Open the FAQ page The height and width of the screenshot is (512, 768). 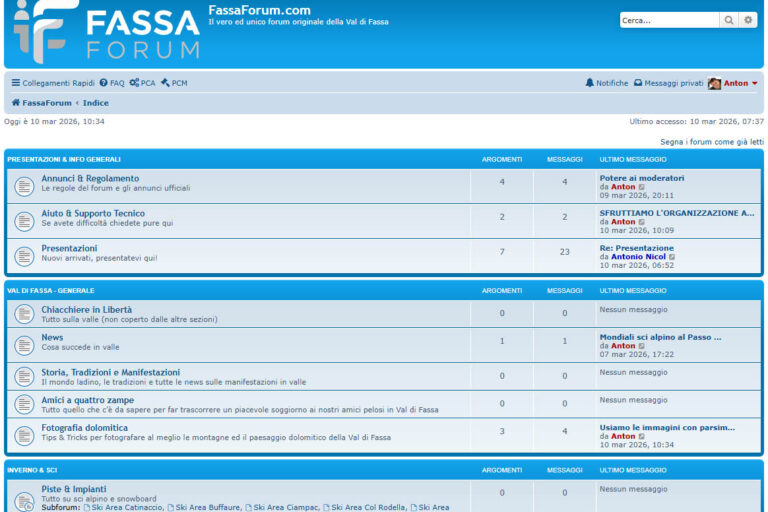[x=111, y=83]
